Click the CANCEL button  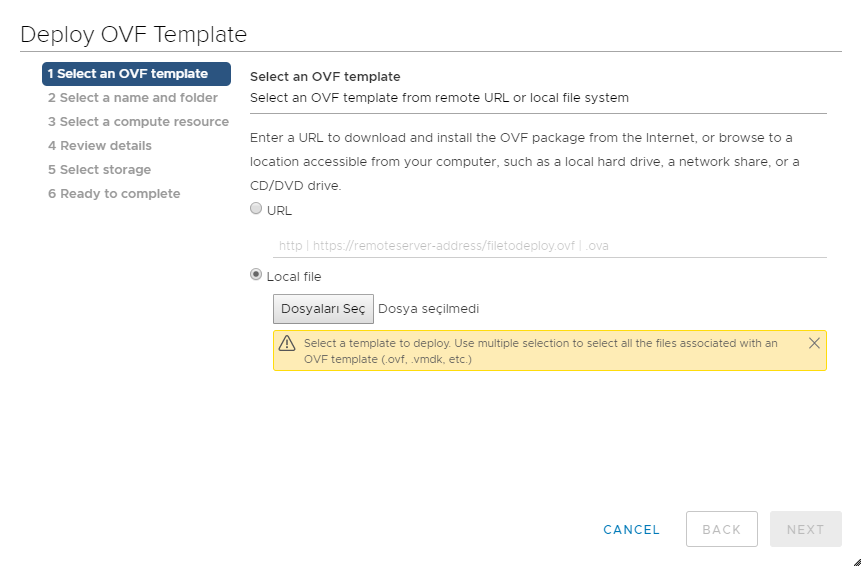coord(631,530)
